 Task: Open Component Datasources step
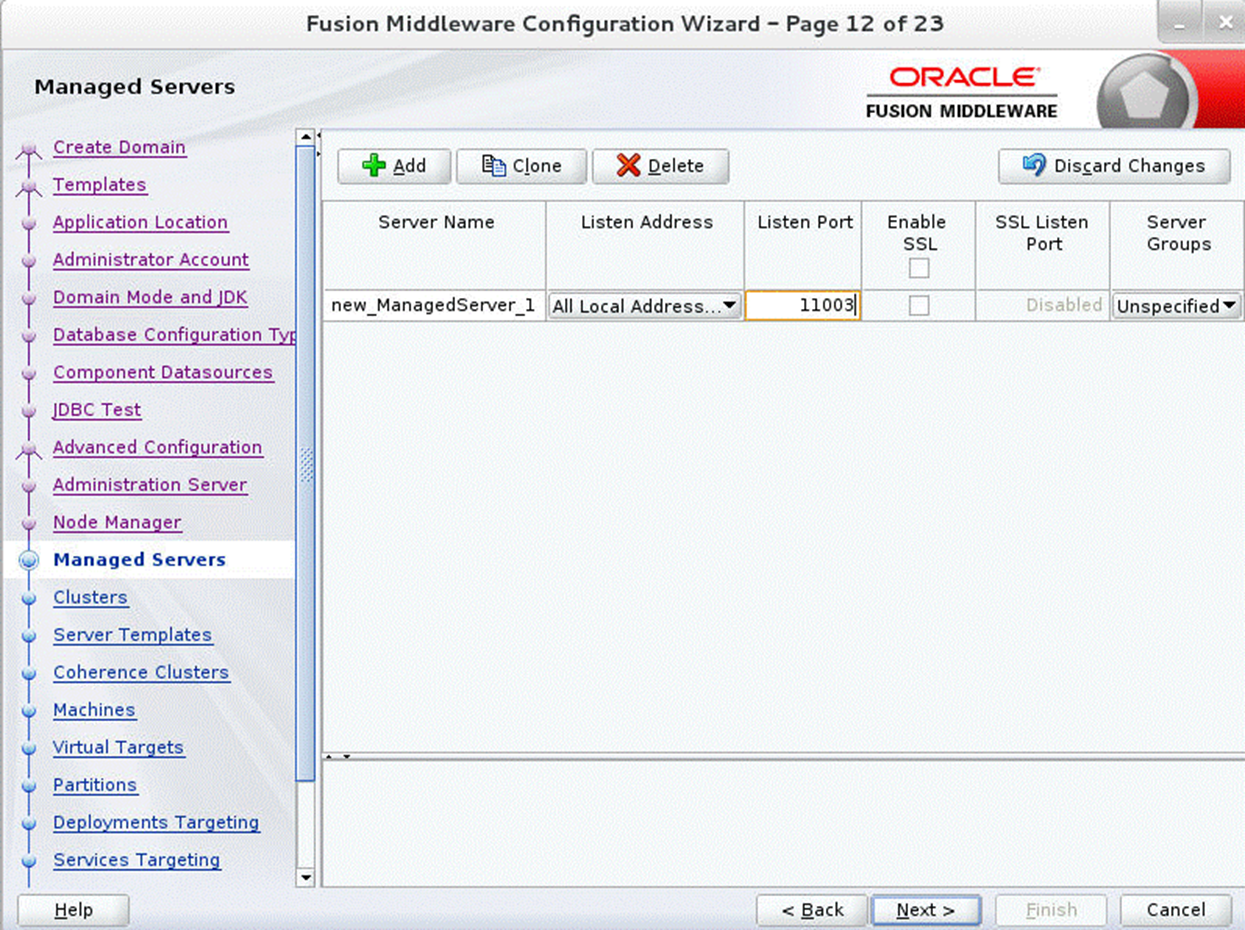coord(163,372)
